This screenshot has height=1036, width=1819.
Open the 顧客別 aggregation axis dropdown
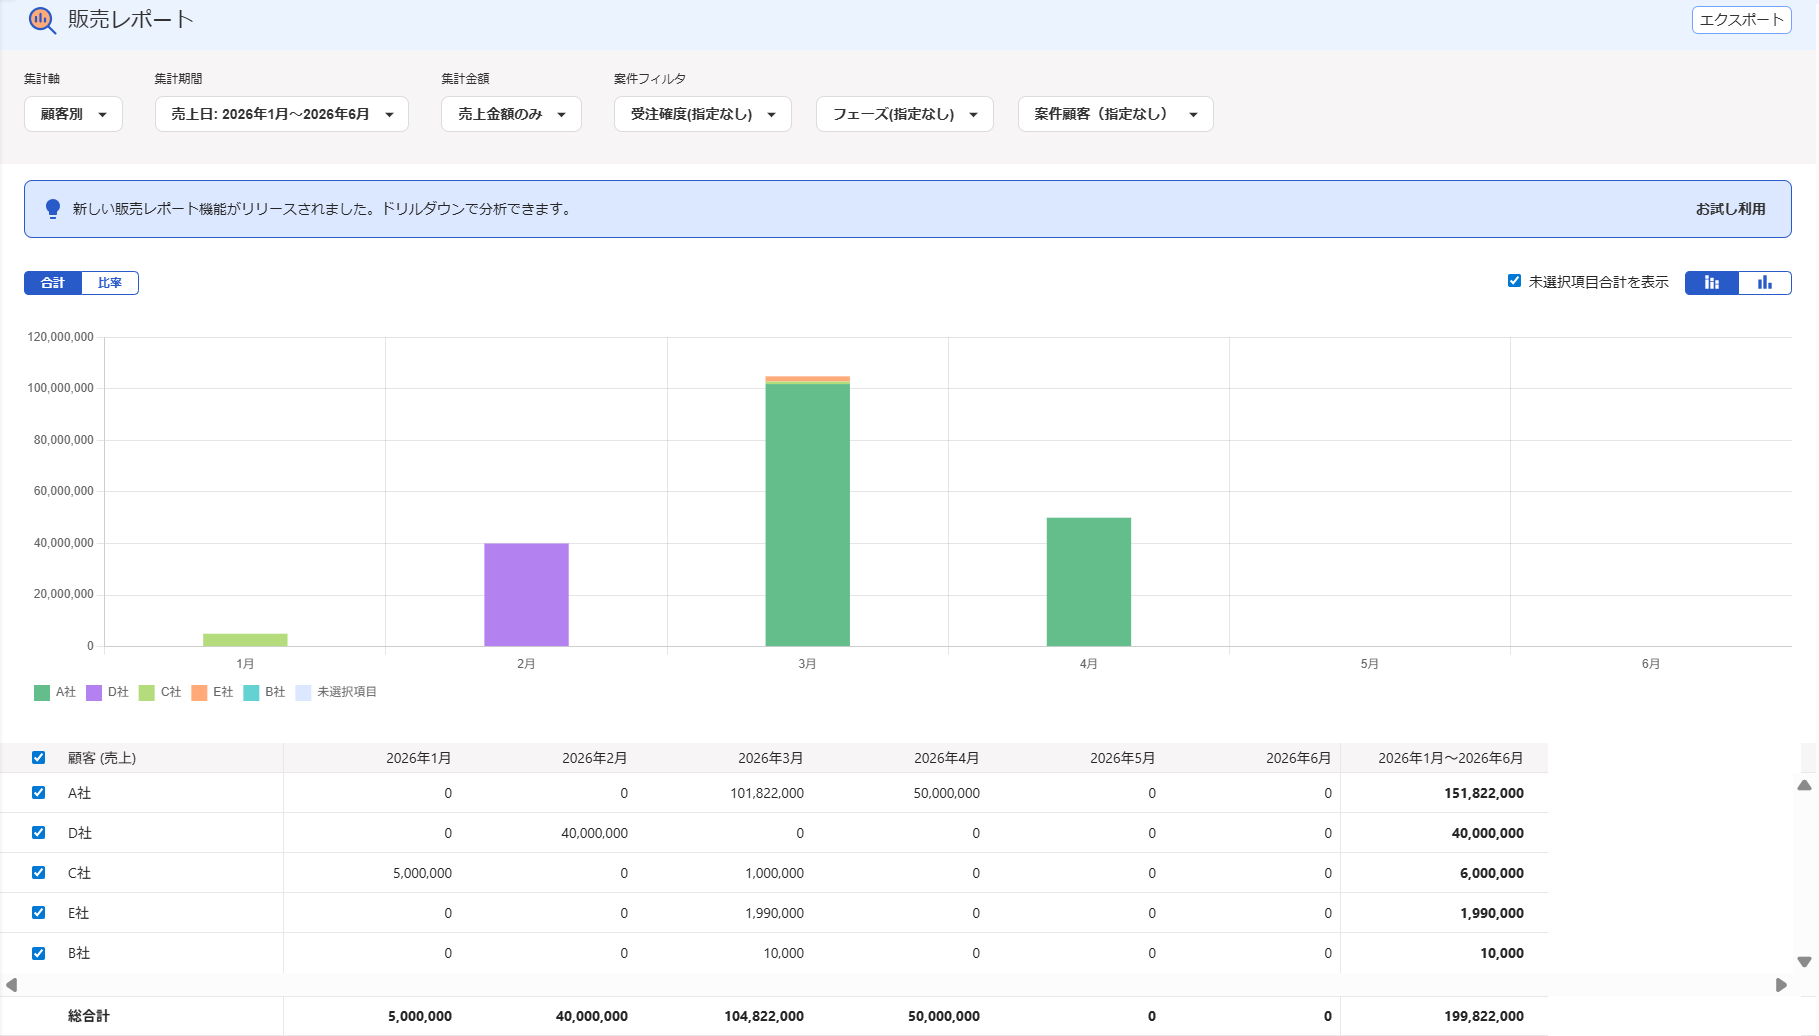[73, 114]
